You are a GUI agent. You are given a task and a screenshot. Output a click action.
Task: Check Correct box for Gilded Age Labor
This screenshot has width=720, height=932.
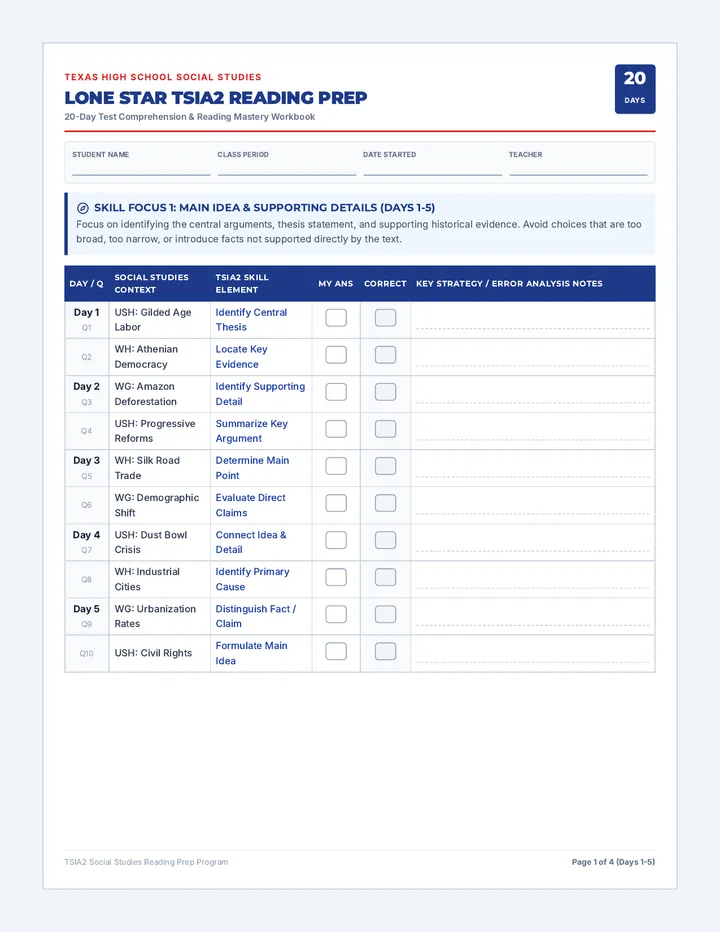point(385,318)
